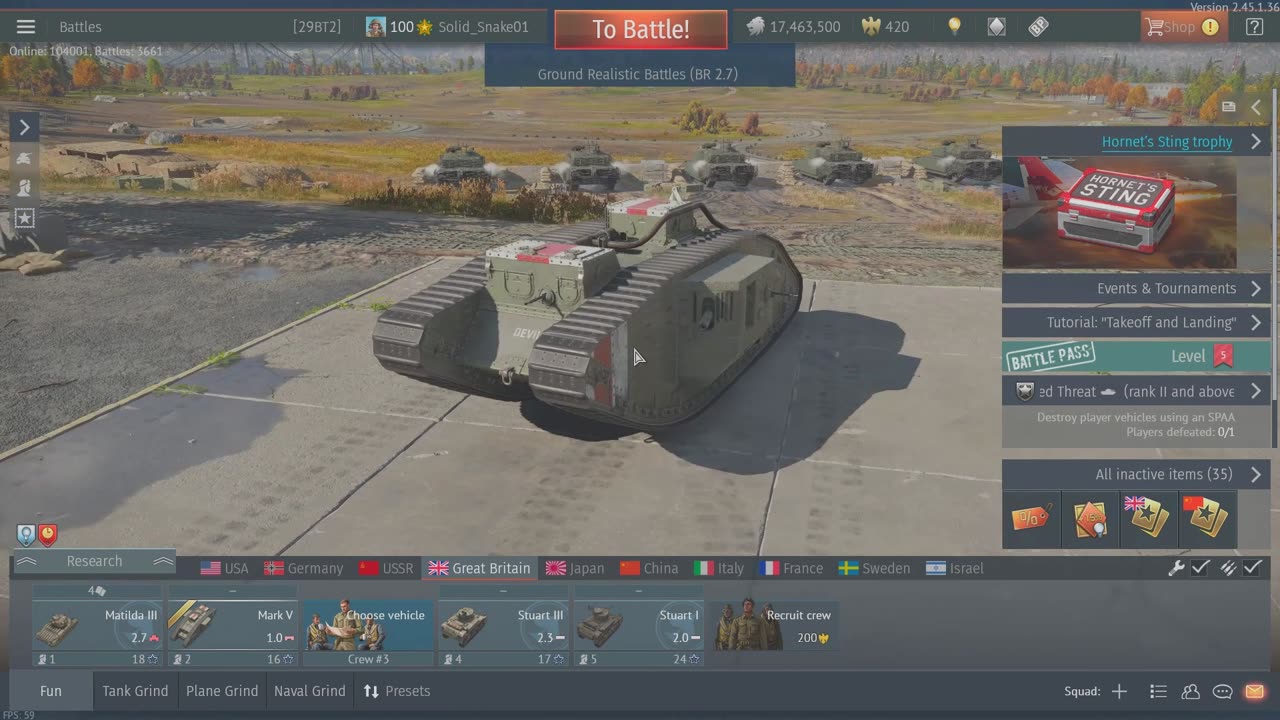Viewport: 1280px width, 720px height.
Task: Switch to the Japan nation tab
Action: pos(575,568)
